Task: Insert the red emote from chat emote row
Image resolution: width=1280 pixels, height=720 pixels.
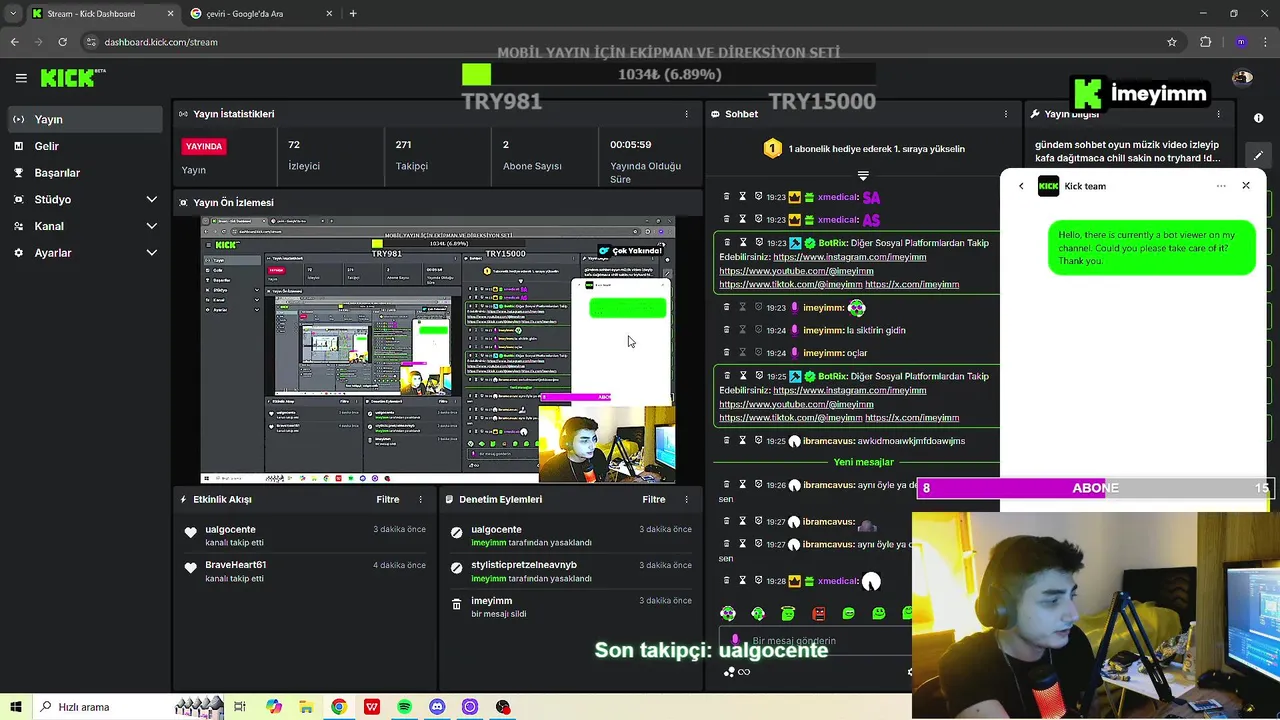Action: point(818,613)
